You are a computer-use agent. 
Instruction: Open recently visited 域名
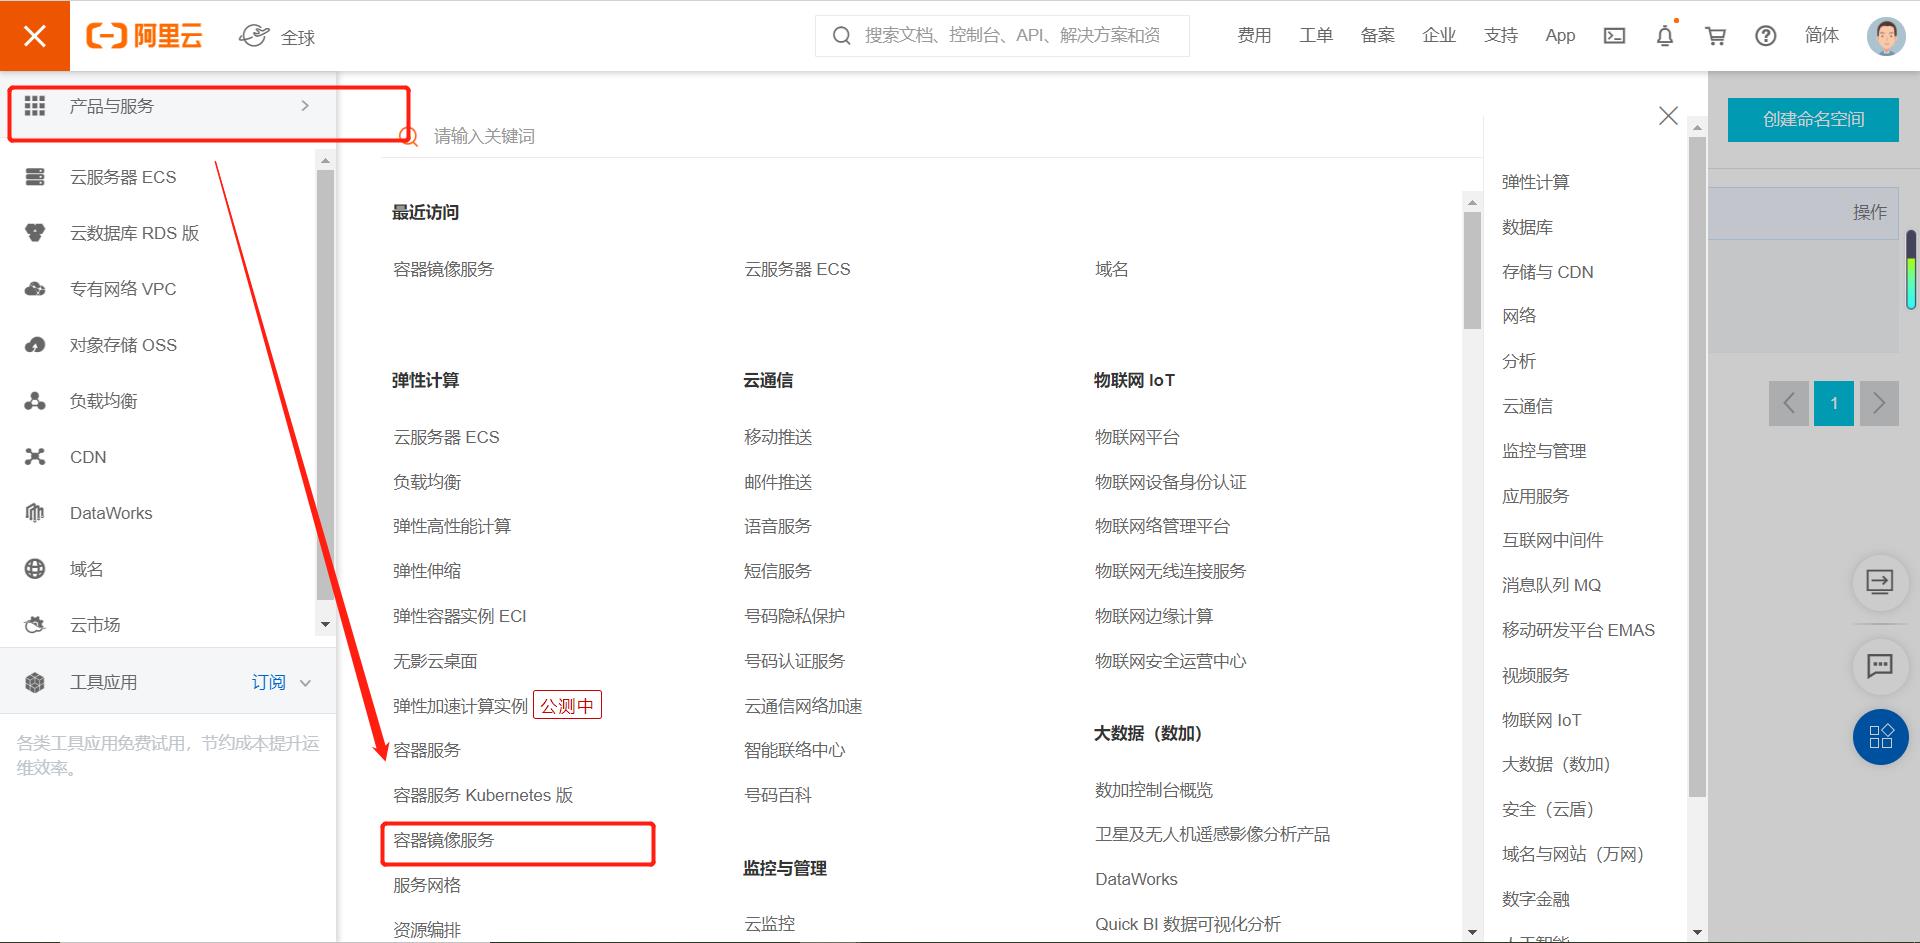tap(1111, 270)
